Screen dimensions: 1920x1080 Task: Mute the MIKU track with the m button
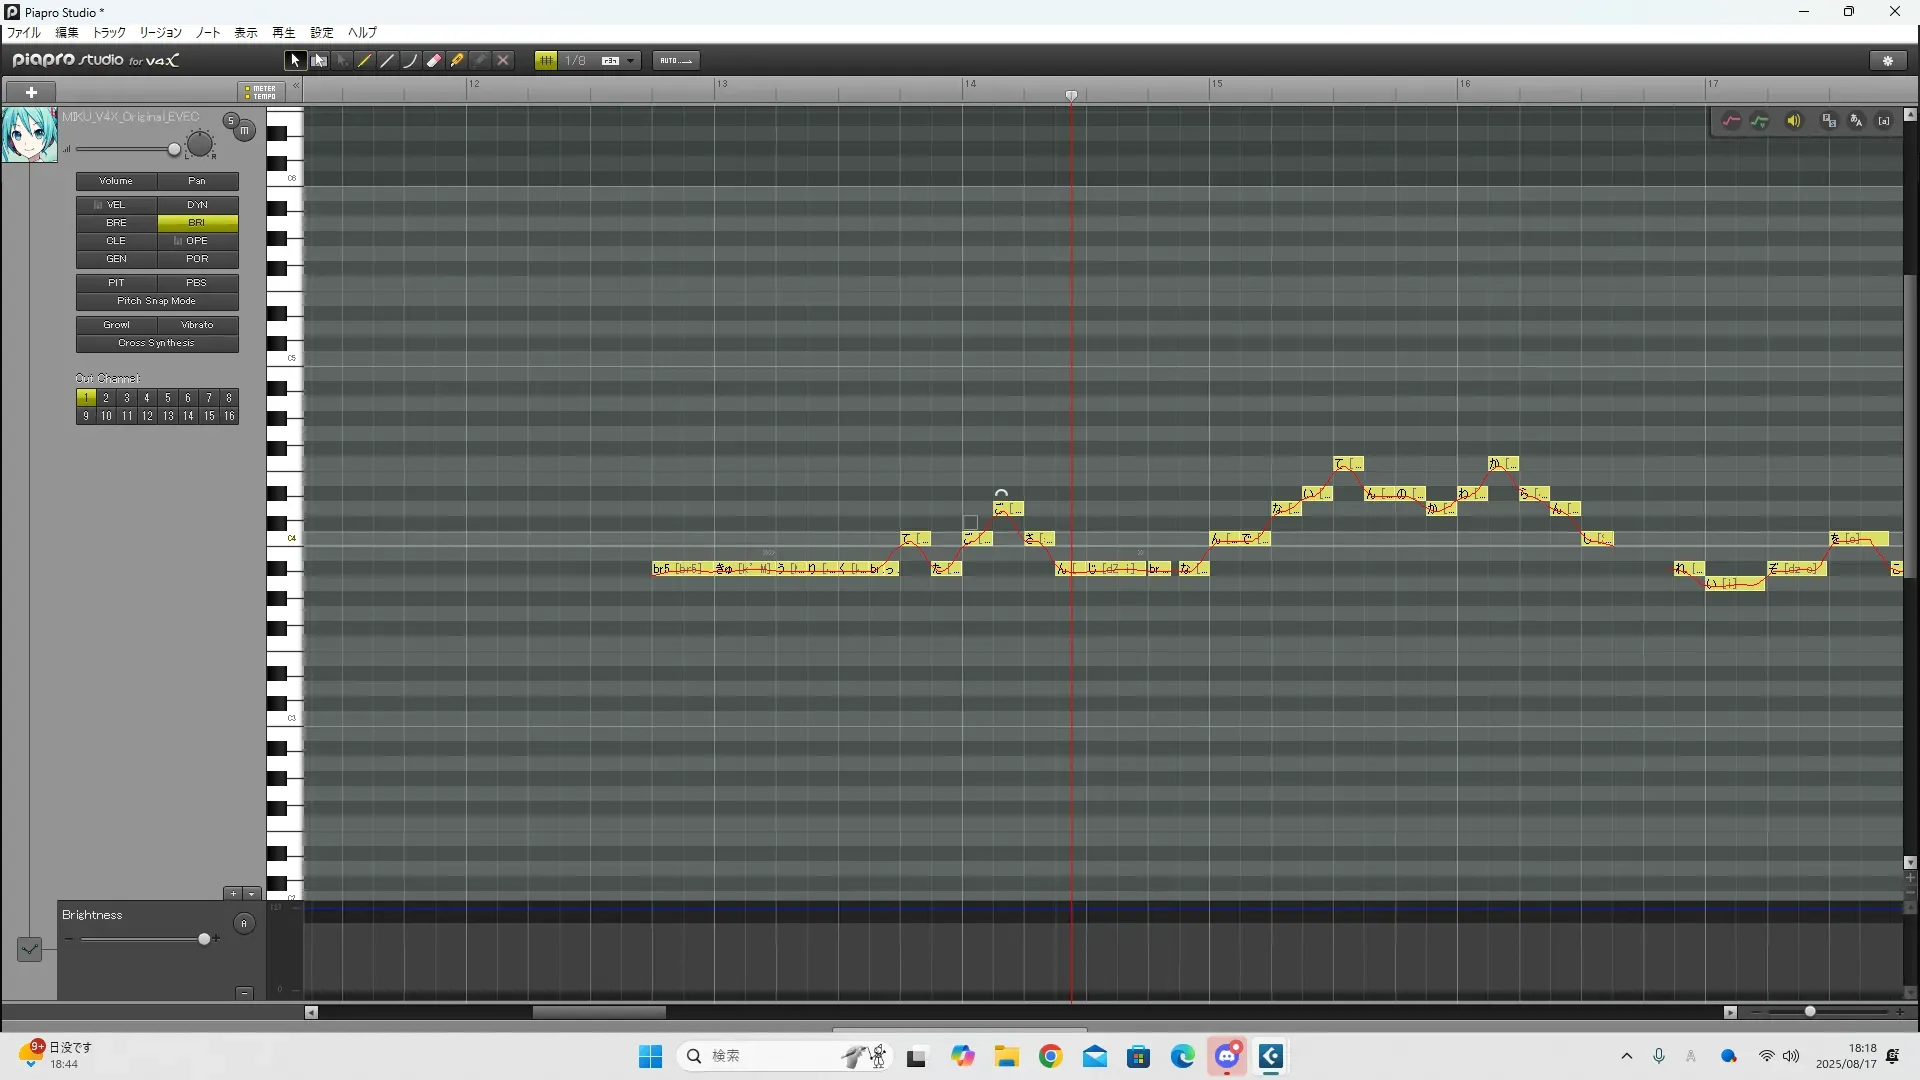[245, 131]
